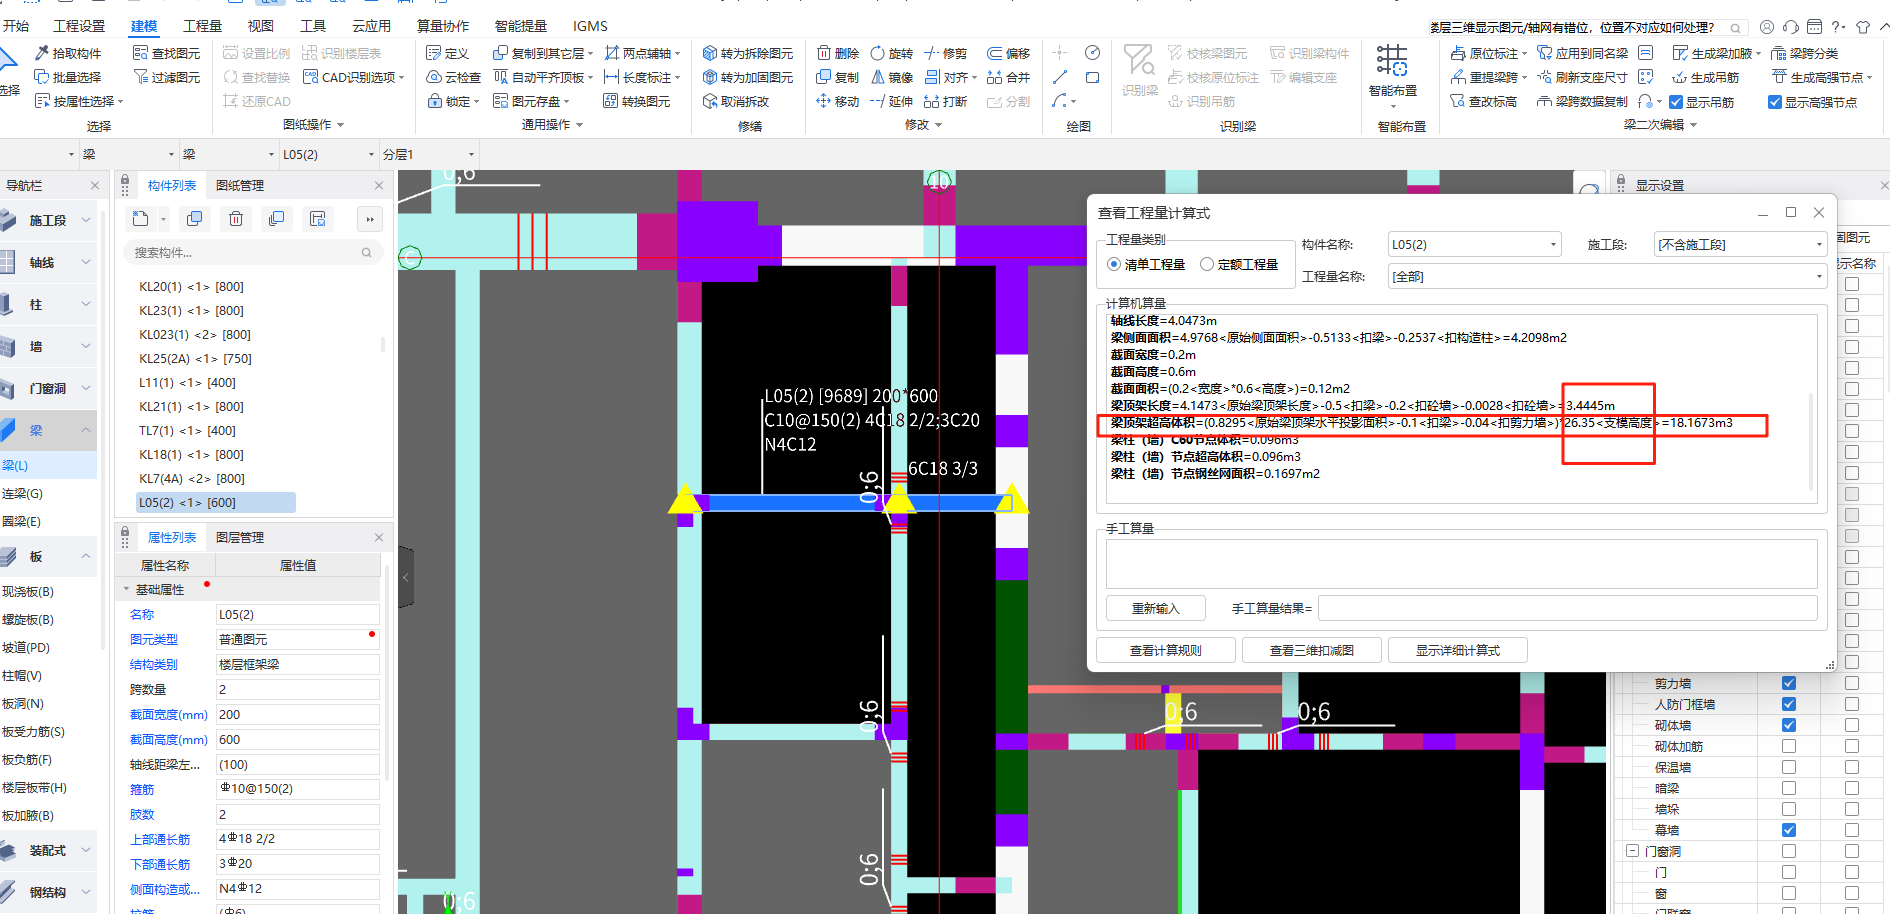Toggle 砌体墙 display checkbox
Viewport: 1890px width, 914px height.
point(1789,725)
